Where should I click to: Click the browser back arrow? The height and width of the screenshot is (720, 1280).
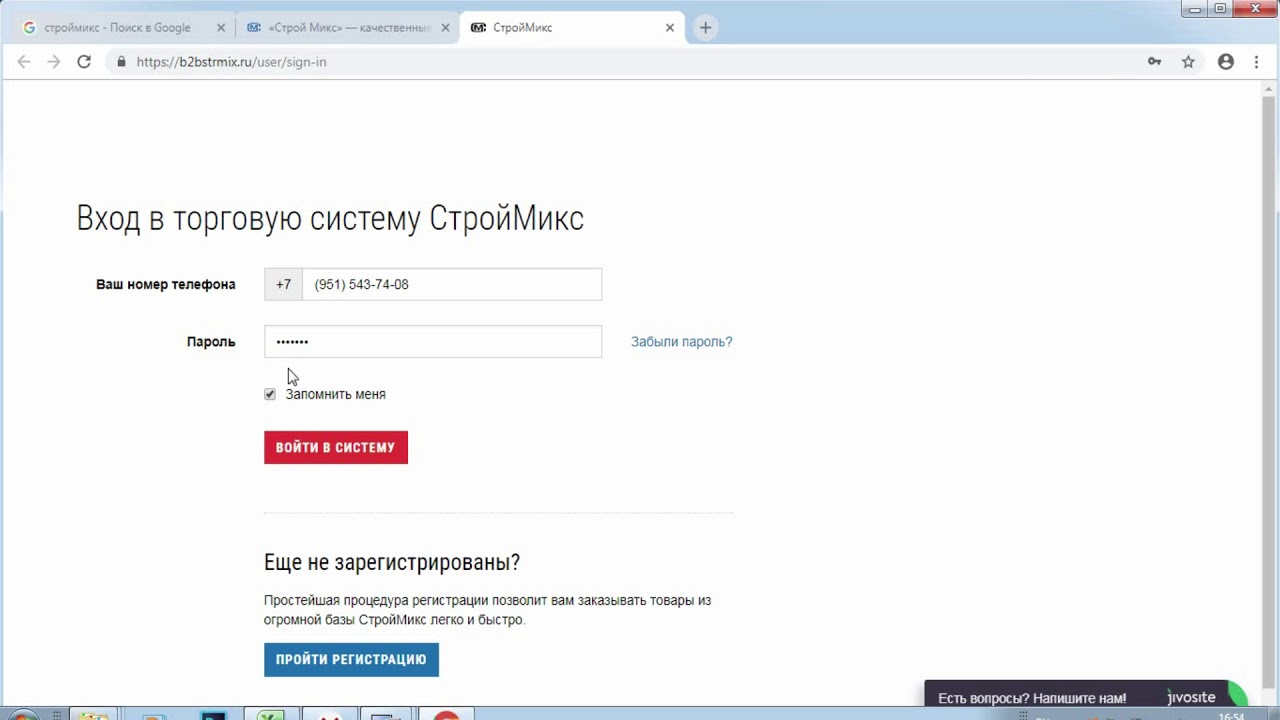(24, 62)
